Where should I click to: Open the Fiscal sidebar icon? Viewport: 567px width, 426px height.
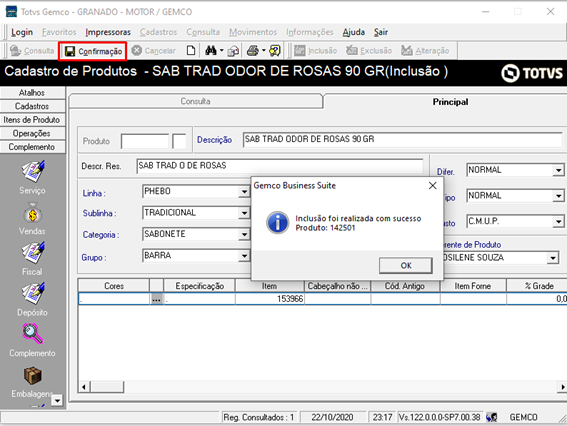(33, 253)
